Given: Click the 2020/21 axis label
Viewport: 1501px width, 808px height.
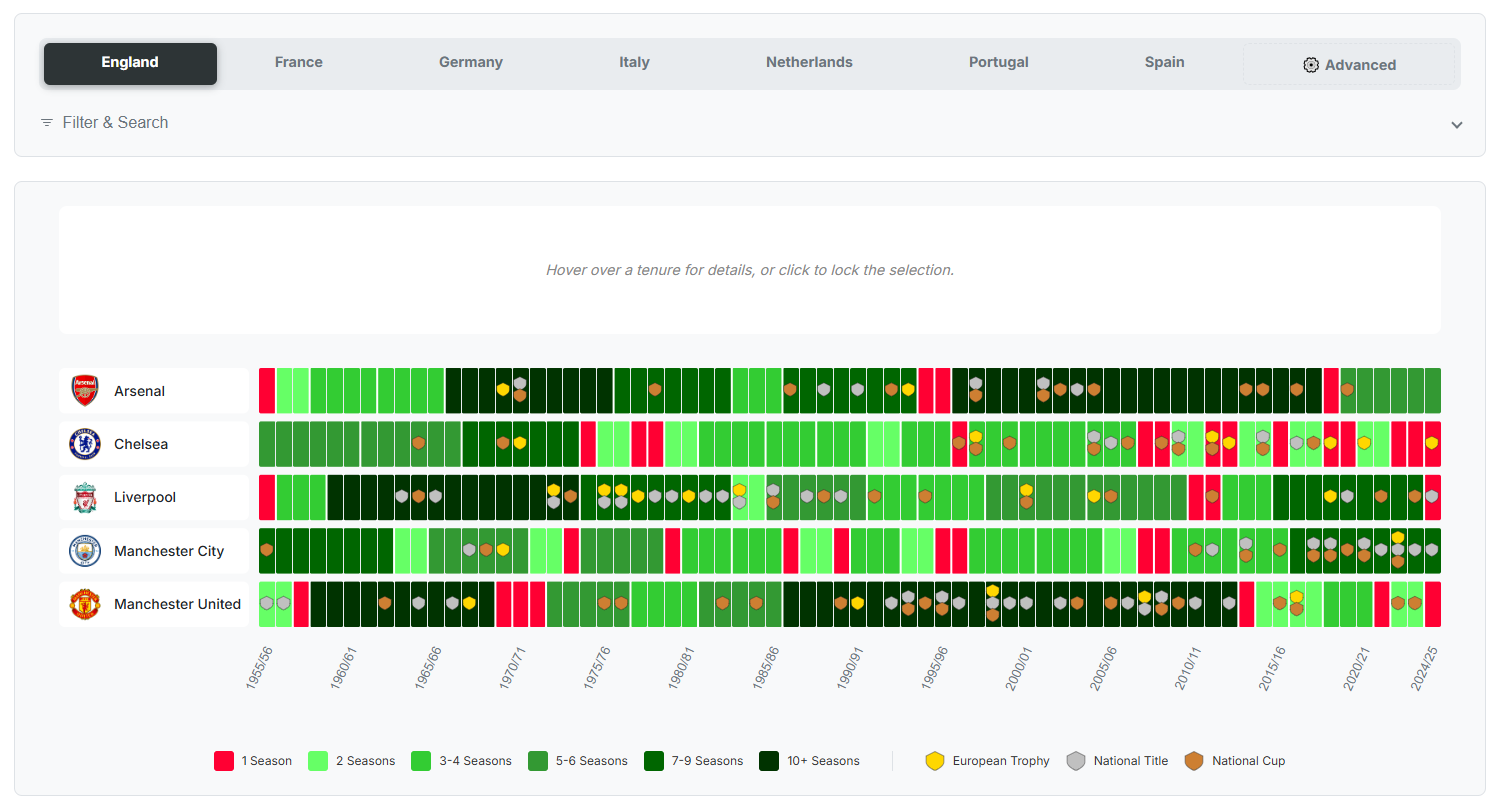Looking at the screenshot, I should [1357, 667].
